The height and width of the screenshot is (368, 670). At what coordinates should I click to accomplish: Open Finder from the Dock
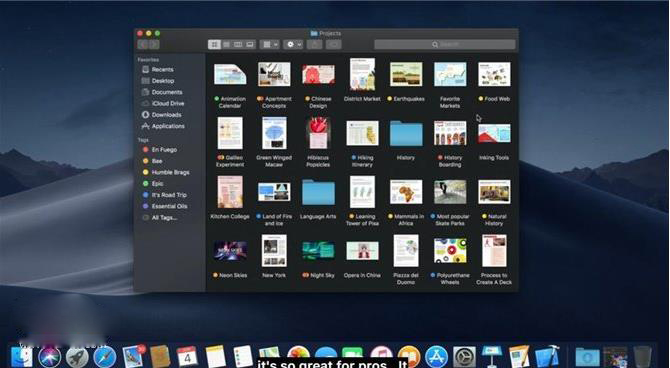point(22,357)
